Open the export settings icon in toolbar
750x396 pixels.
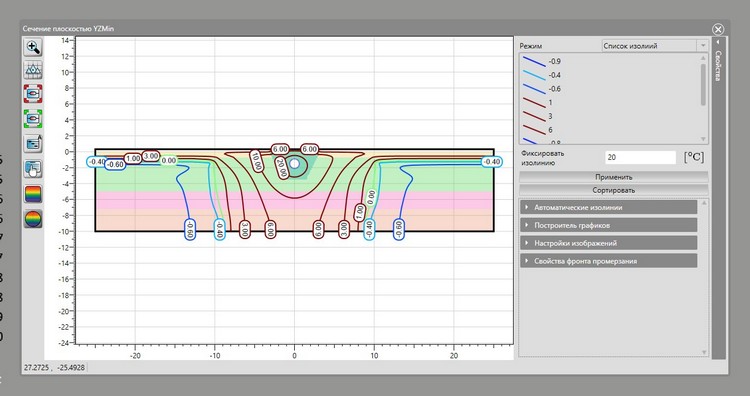point(33,143)
